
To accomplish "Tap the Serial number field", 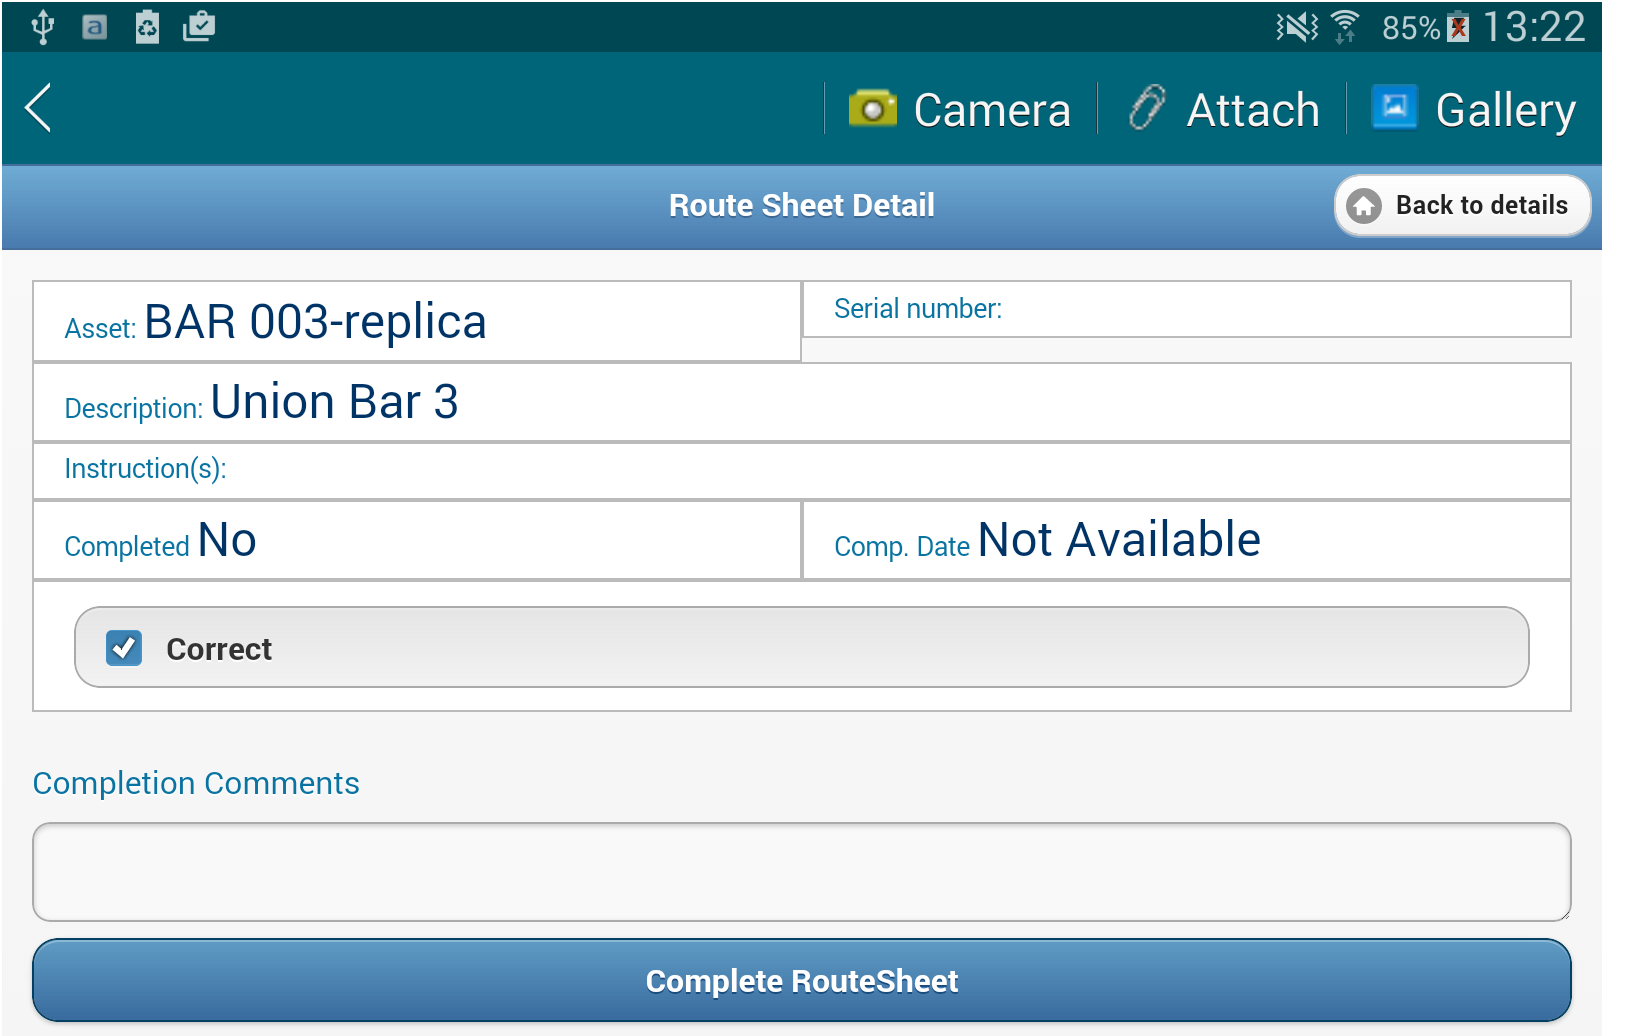I will coord(1186,309).
